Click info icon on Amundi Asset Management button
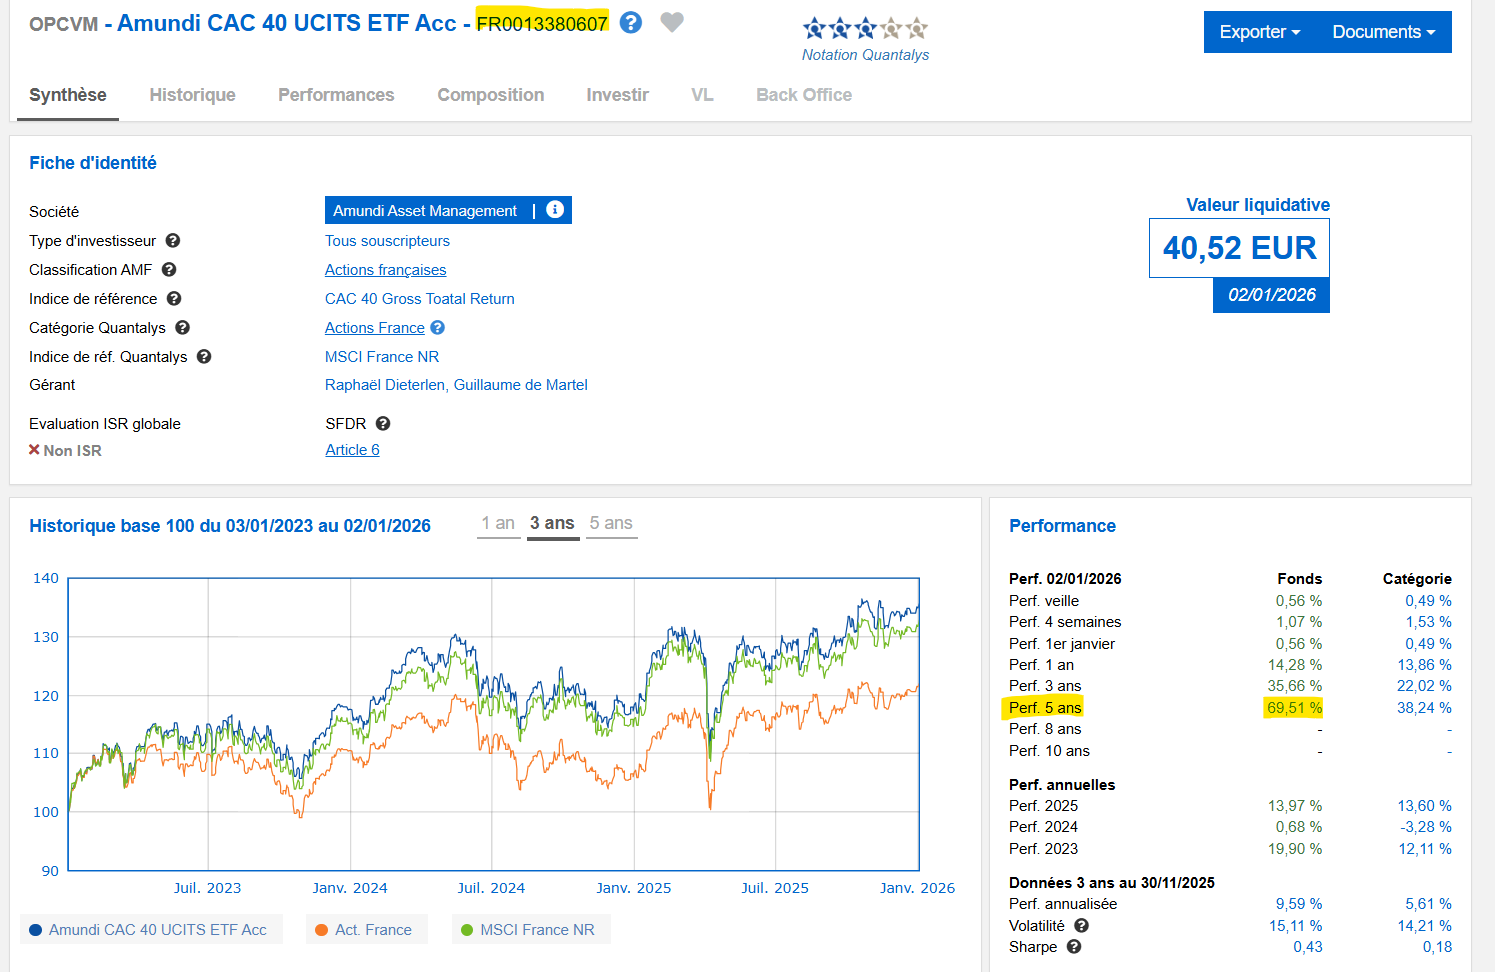The height and width of the screenshot is (972, 1495). [555, 210]
